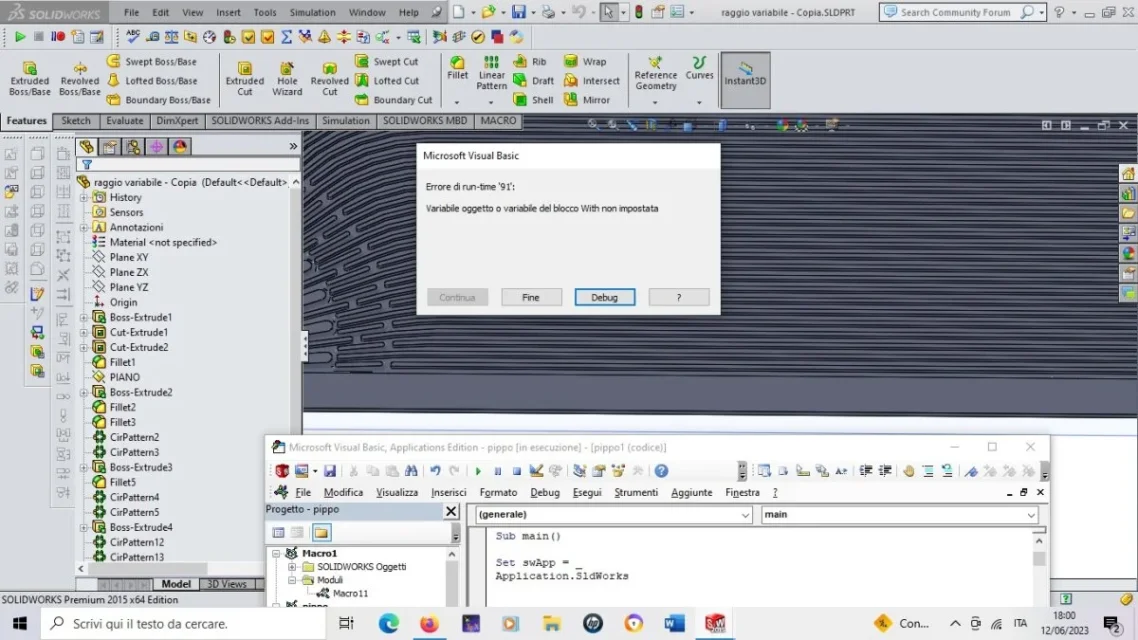Switch to the Sketch tab
This screenshot has height=640, width=1138.
point(75,120)
